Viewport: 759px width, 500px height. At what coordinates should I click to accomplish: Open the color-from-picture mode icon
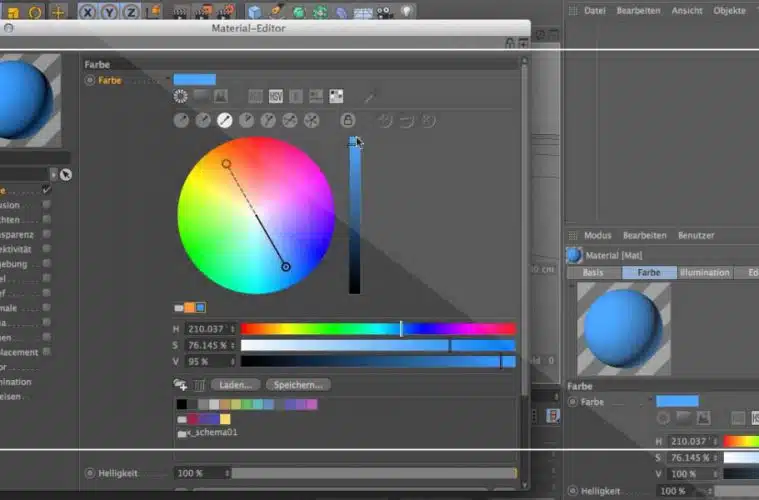click(x=220, y=97)
